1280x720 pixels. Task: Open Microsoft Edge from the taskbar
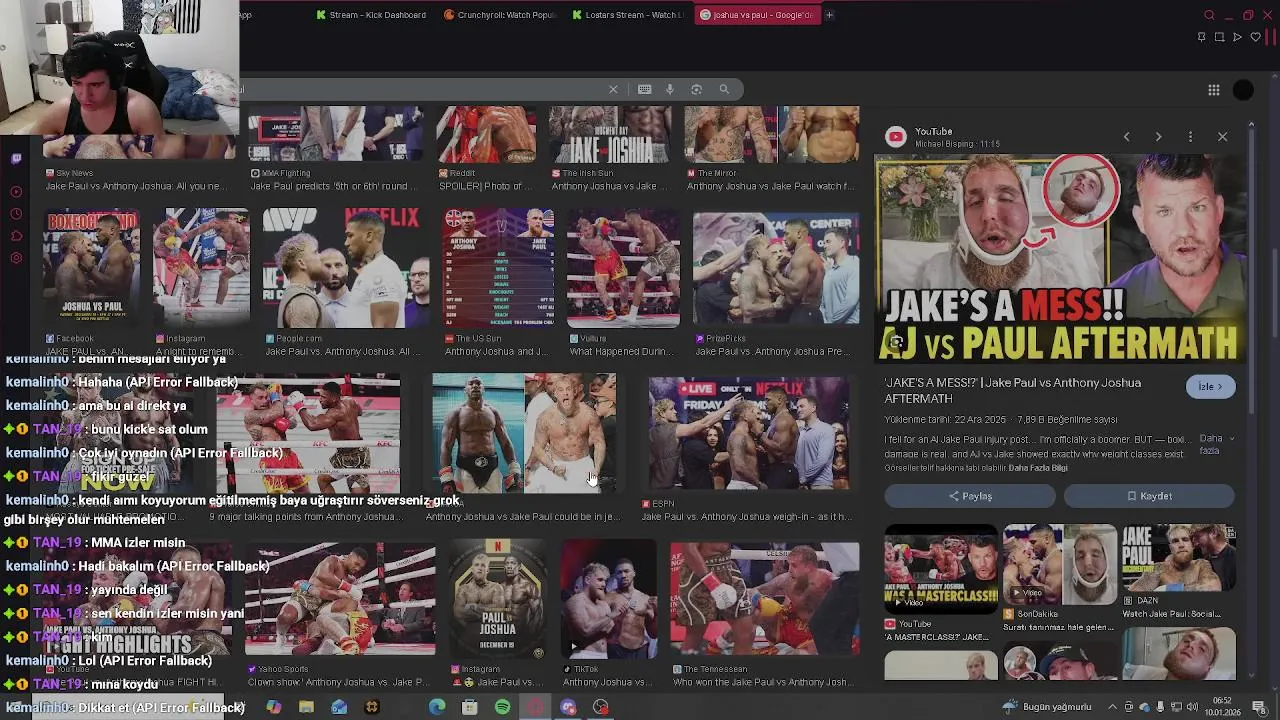[x=437, y=707]
